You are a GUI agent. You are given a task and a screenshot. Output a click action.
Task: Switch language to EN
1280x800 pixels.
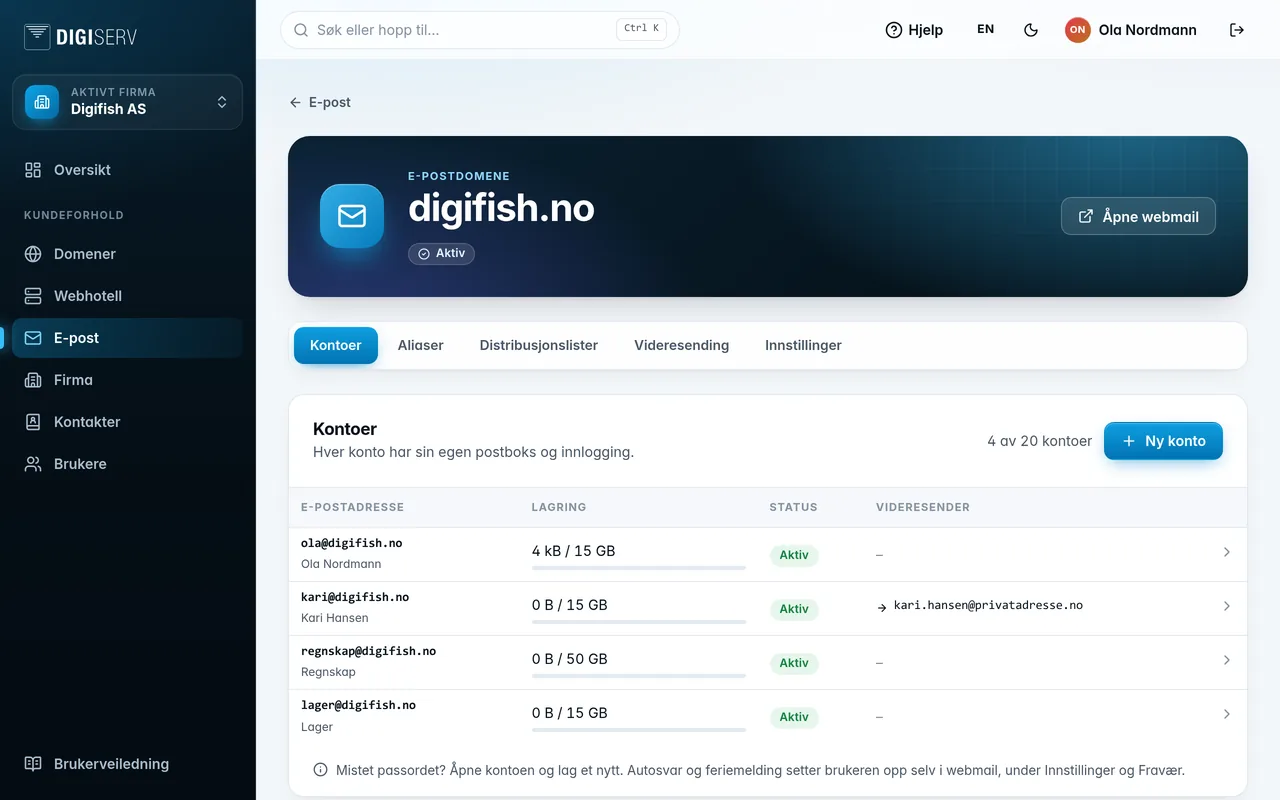[985, 30]
